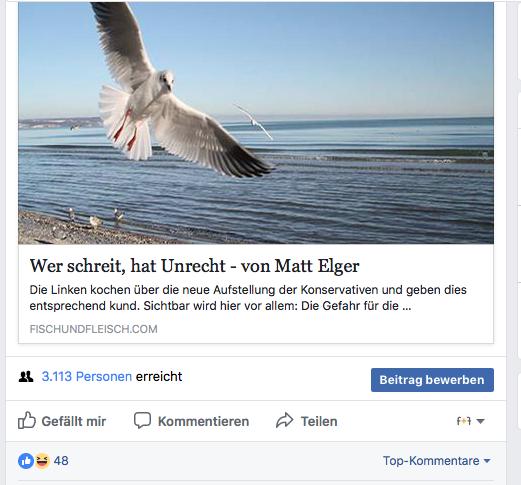Click the blue Like reaction icon
Viewport: 521px width, 485px height.
click(26, 461)
